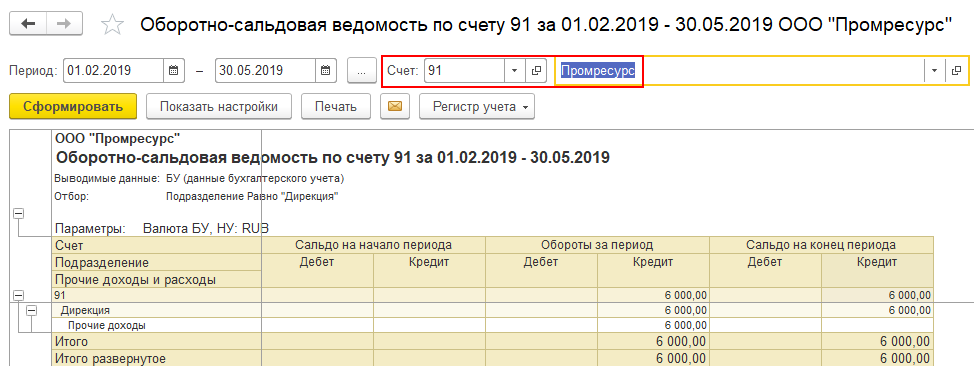Click Показать настройки button
The image size is (974, 366).
pos(219,106)
